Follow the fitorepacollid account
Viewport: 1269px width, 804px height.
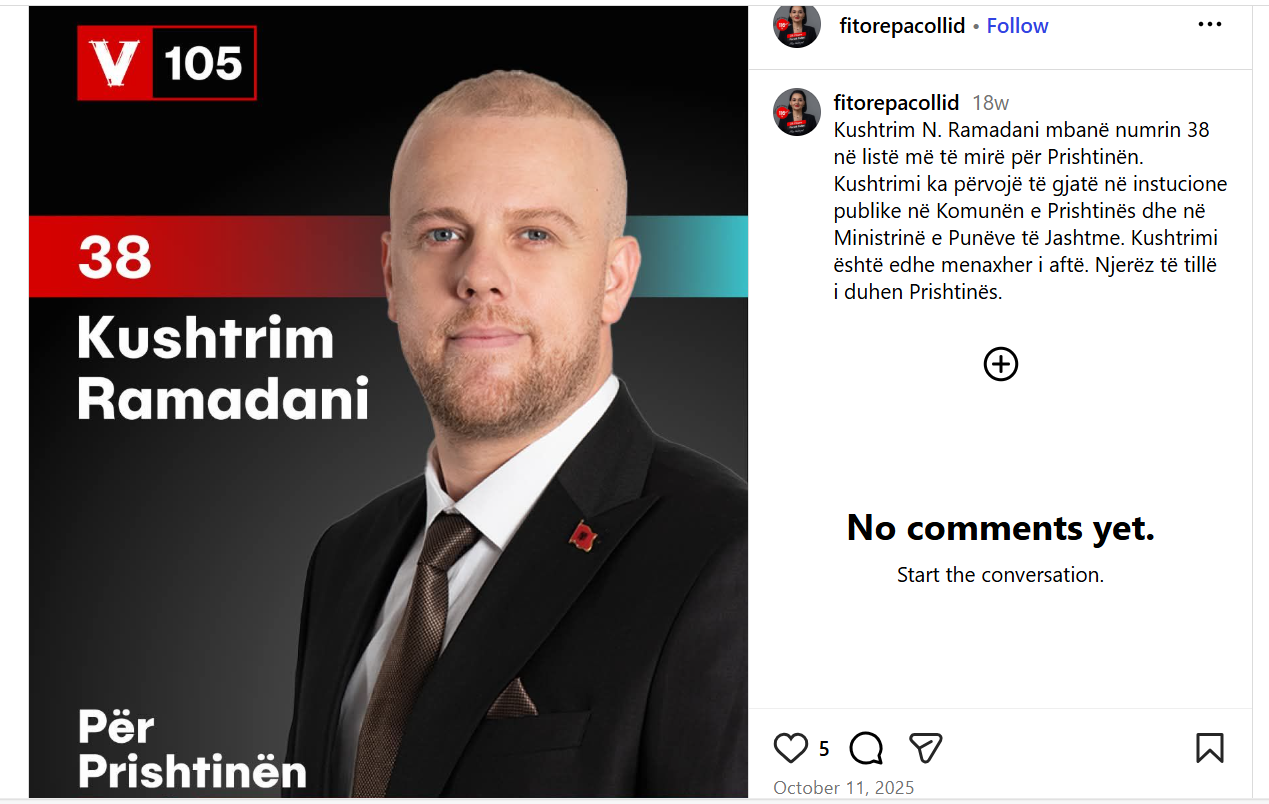tap(1017, 26)
